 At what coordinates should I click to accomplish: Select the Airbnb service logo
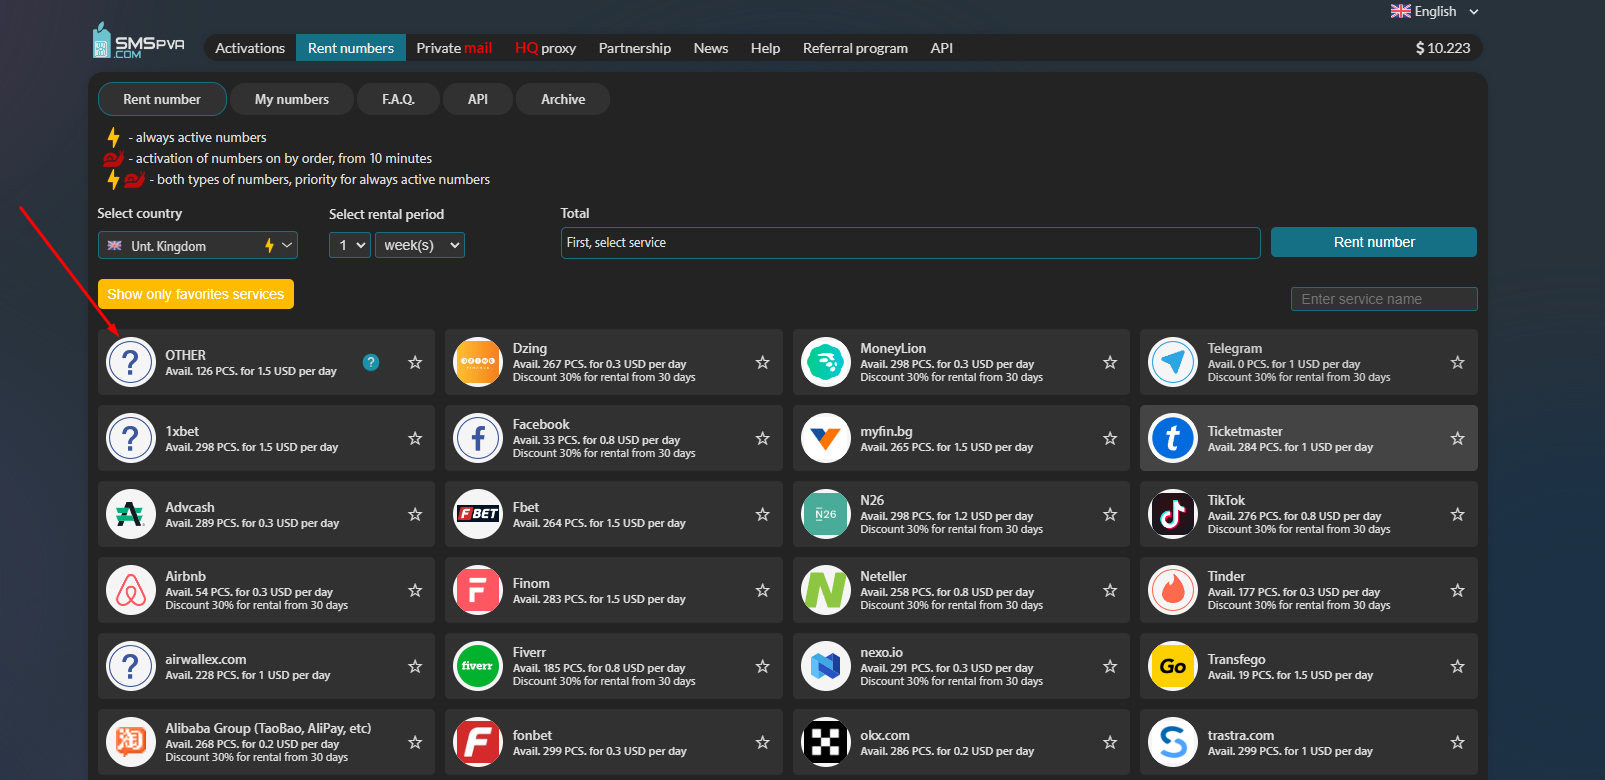tap(131, 590)
